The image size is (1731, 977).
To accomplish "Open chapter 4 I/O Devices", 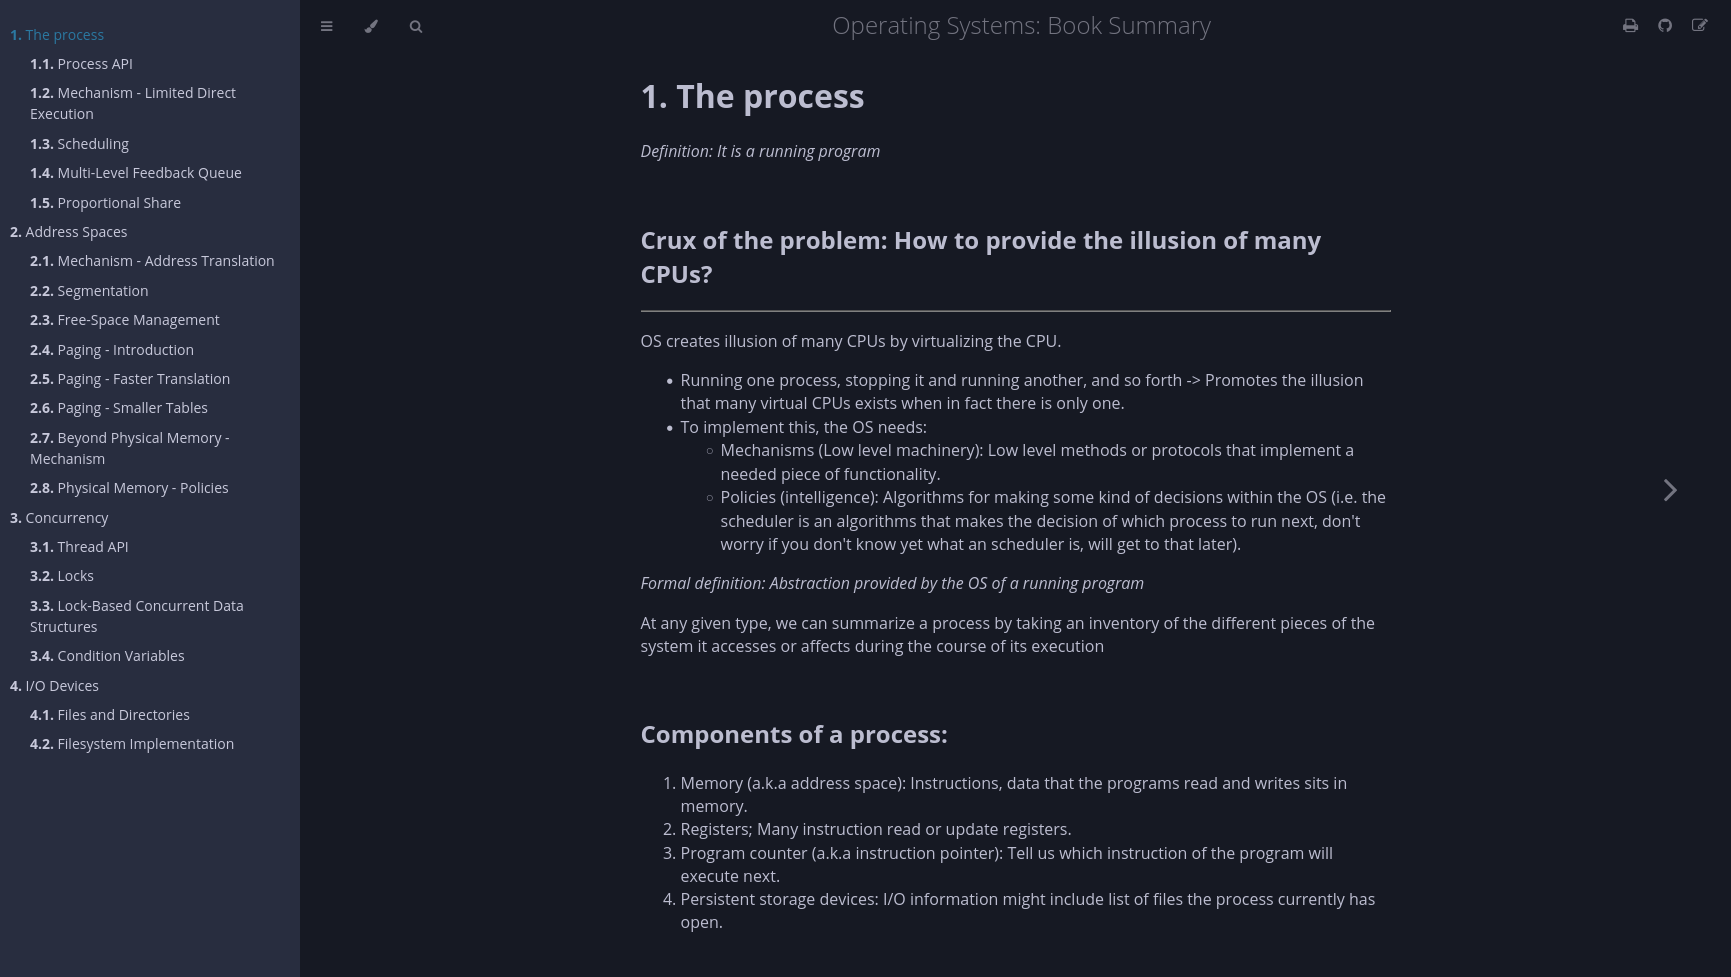I will [x=62, y=685].
